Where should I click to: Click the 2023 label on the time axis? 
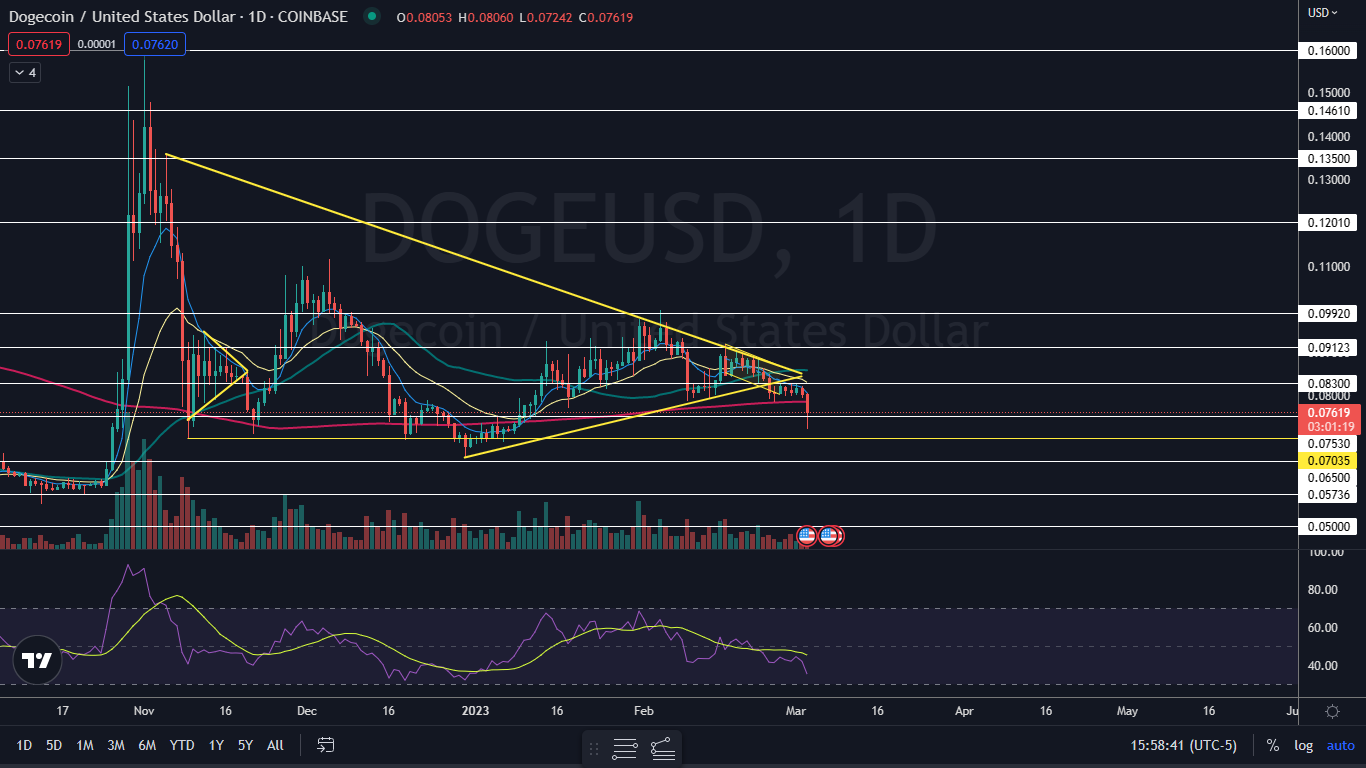[x=475, y=711]
